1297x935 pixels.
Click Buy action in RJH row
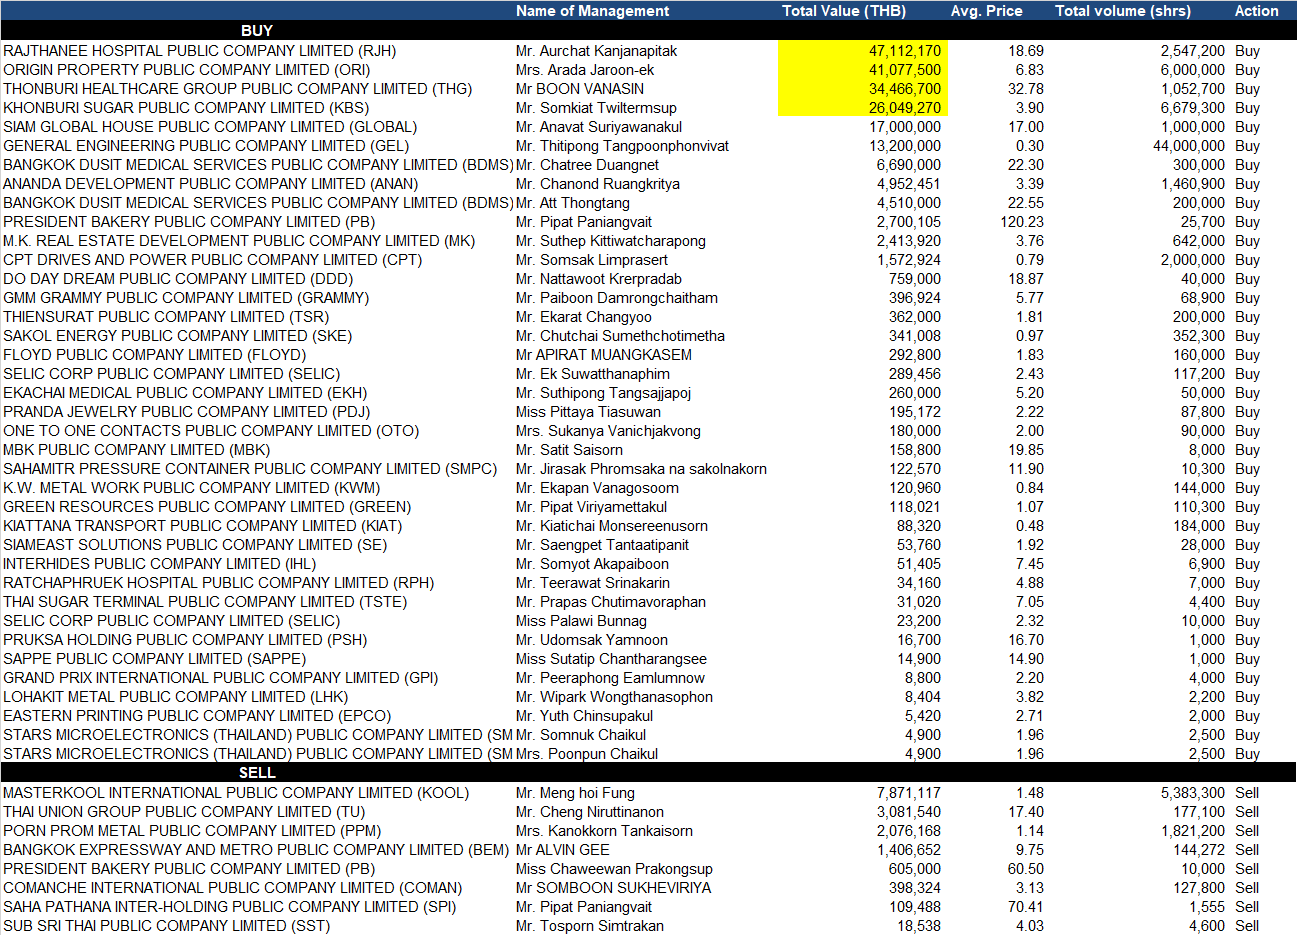coord(1247,51)
